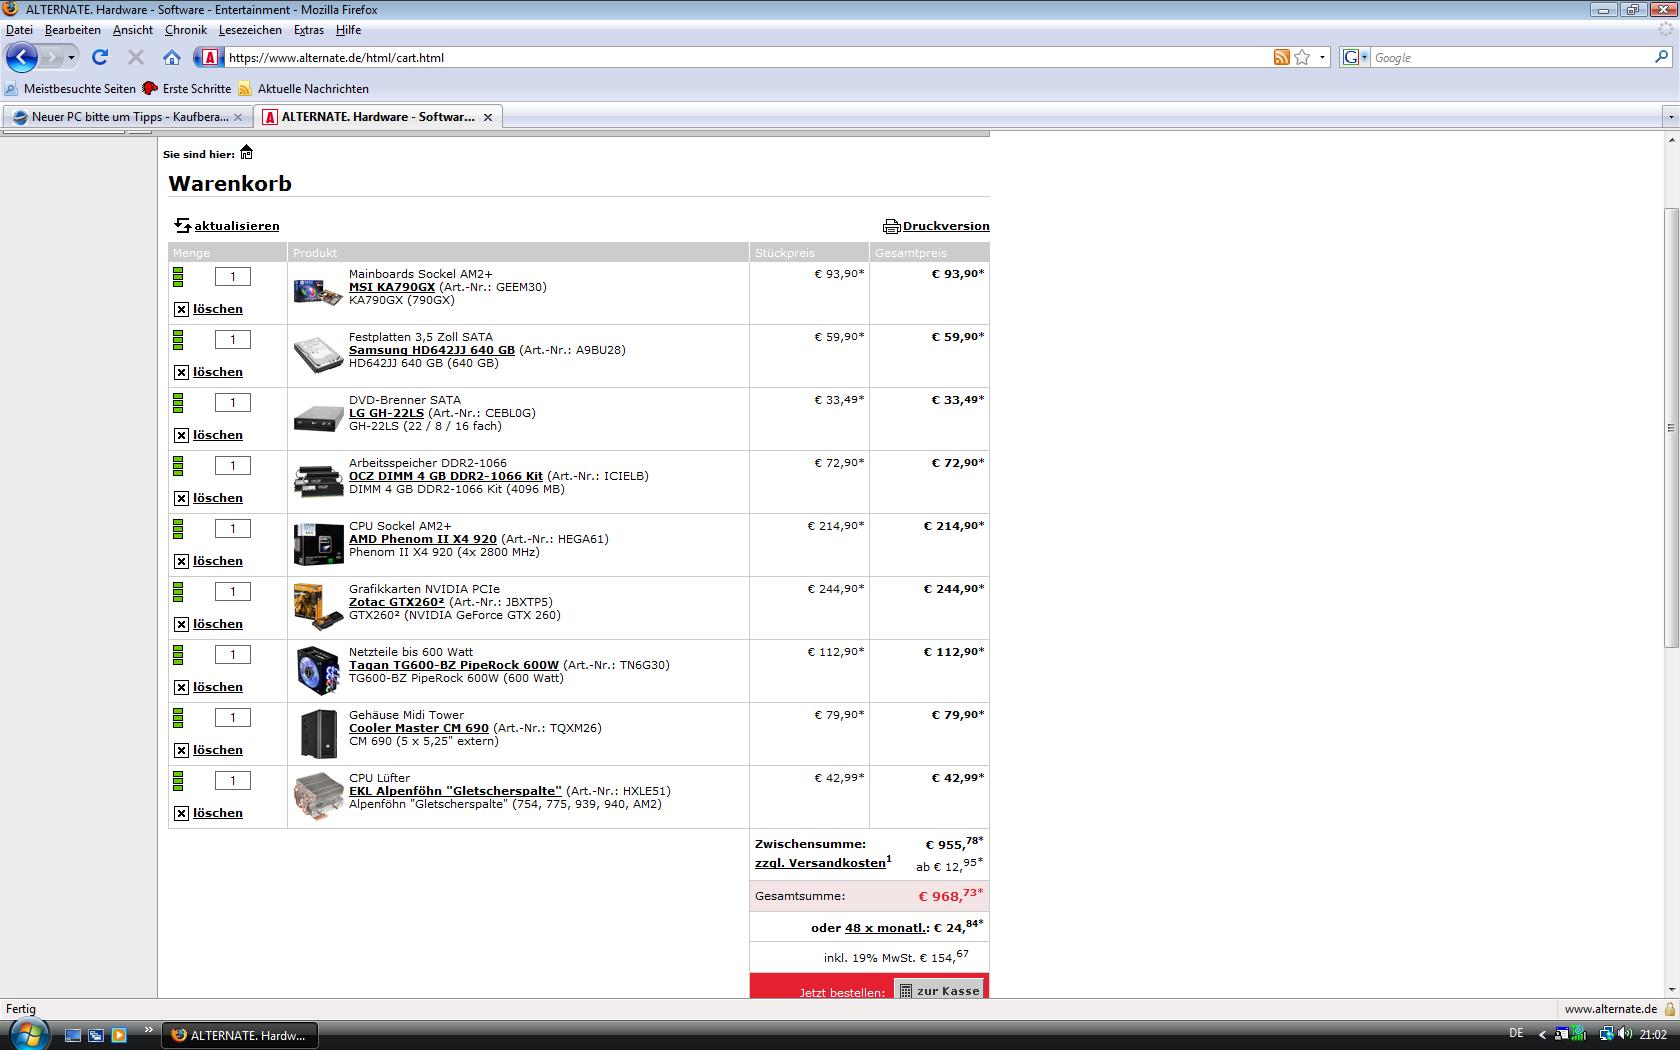Click the show desktop quick launch icon

(73, 1035)
